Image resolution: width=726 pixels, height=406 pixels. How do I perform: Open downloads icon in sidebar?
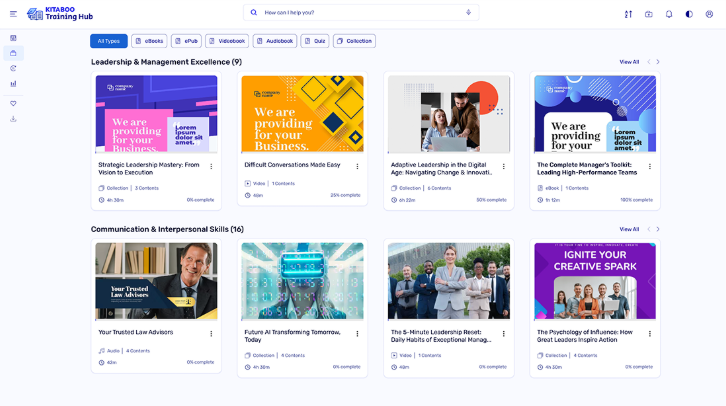point(13,118)
